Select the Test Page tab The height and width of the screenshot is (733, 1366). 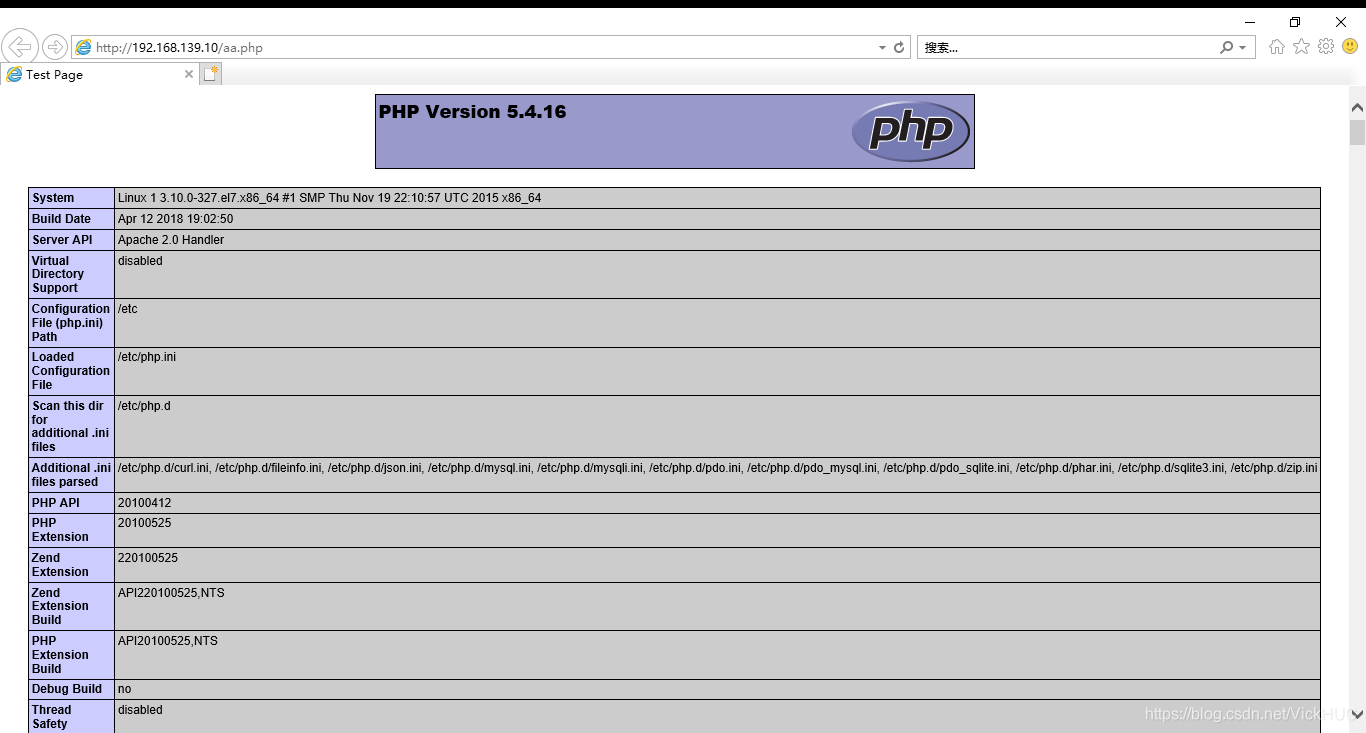pyautogui.click(x=100, y=74)
